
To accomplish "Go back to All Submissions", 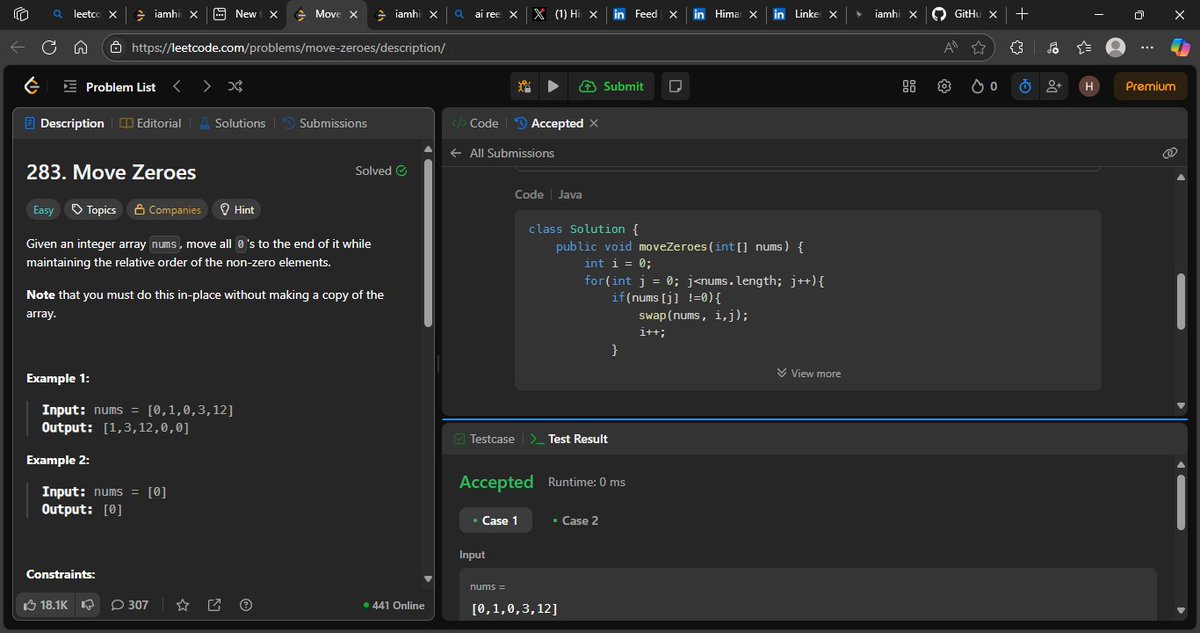I will pyautogui.click(x=502, y=153).
